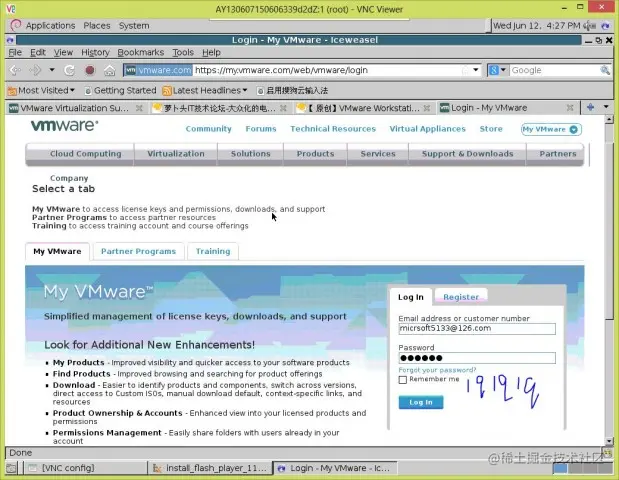
Task: Open the Forums link
Action: coord(261,129)
